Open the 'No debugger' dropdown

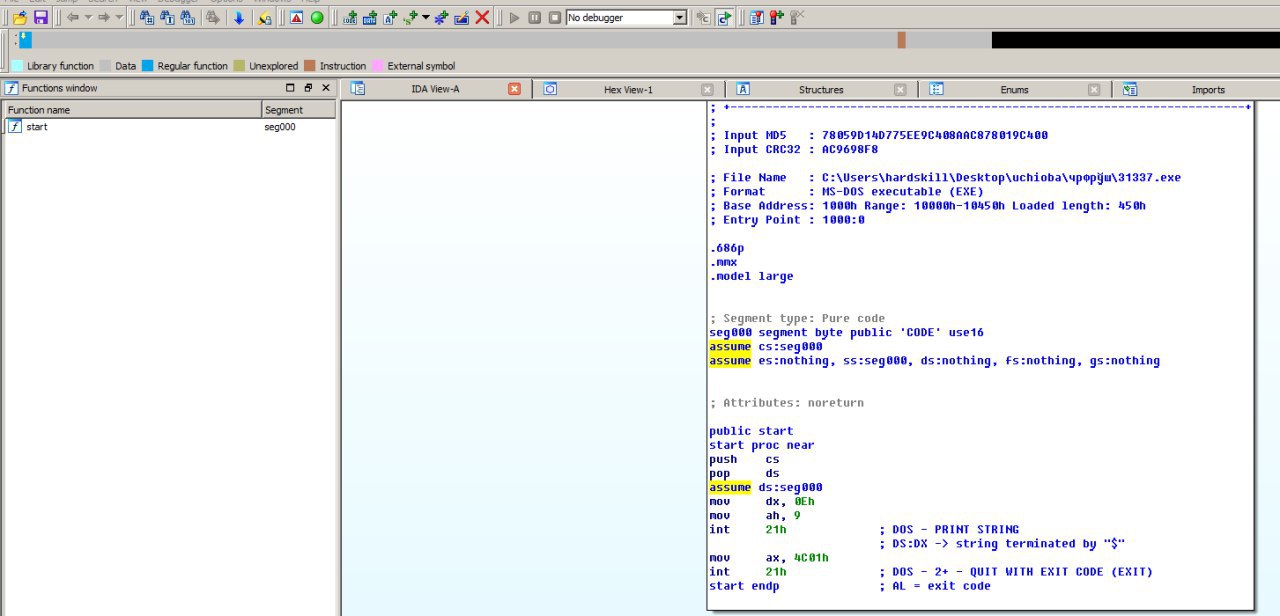point(680,18)
